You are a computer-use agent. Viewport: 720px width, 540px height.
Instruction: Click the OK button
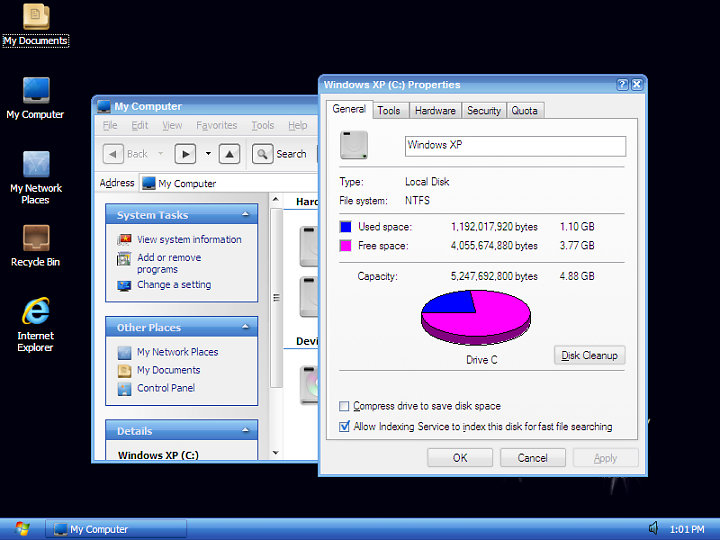tap(460, 458)
